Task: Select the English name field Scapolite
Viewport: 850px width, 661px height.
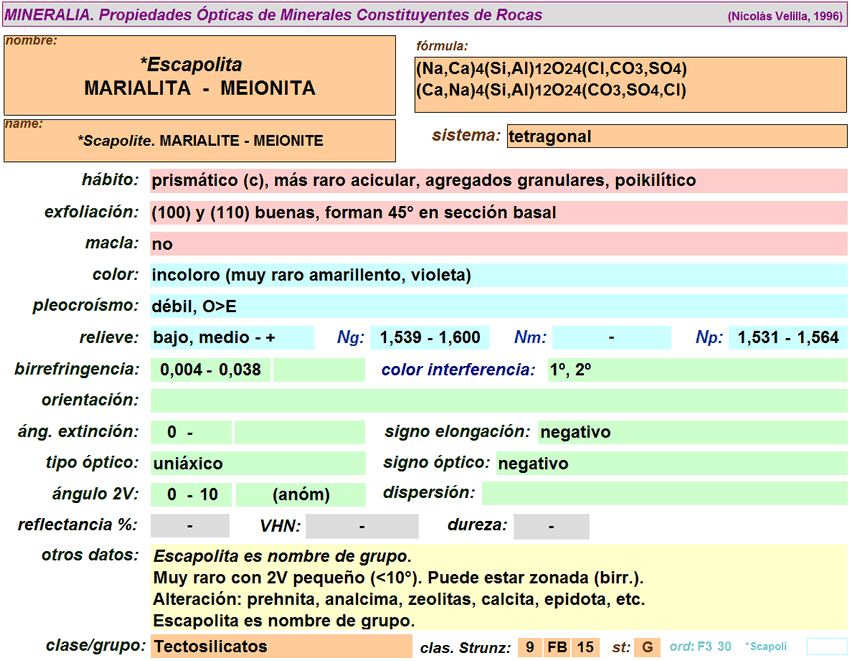Action: click(x=200, y=141)
